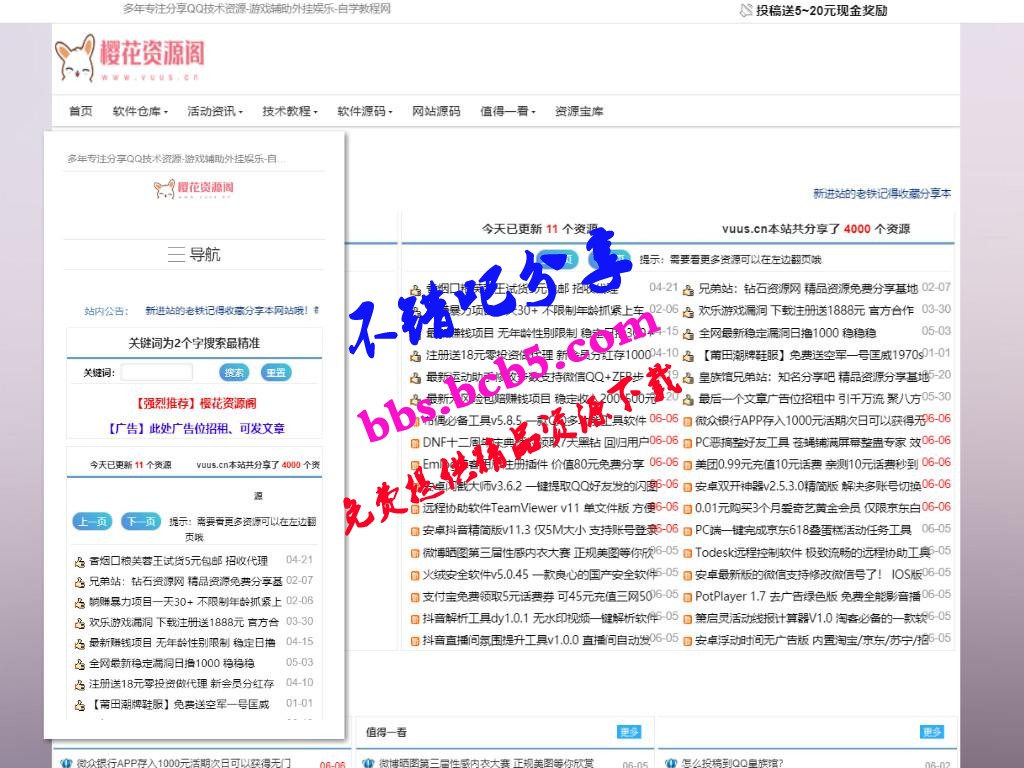Open 抖音直播间氛围提升工具v1.0.0 entry
This screenshot has height=768, width=1024.
click(536, 640)
